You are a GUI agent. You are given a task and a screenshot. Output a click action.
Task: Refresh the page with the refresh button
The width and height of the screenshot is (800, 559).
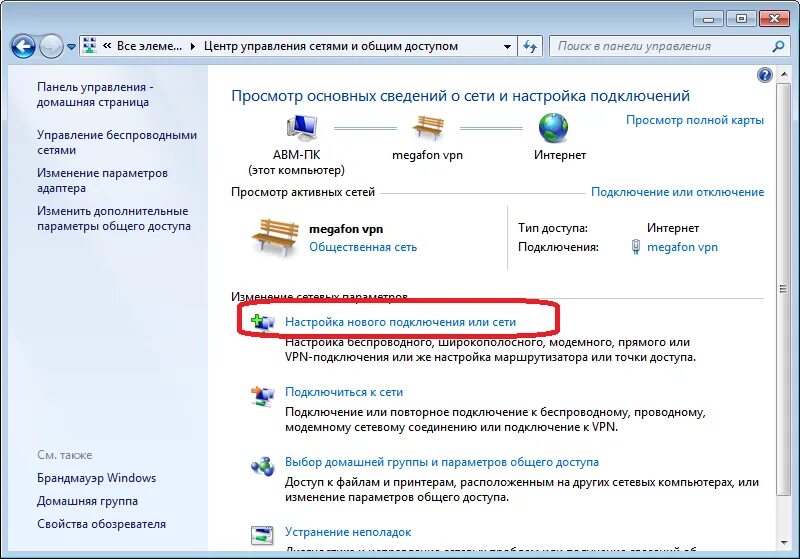(x=530, y=46)
